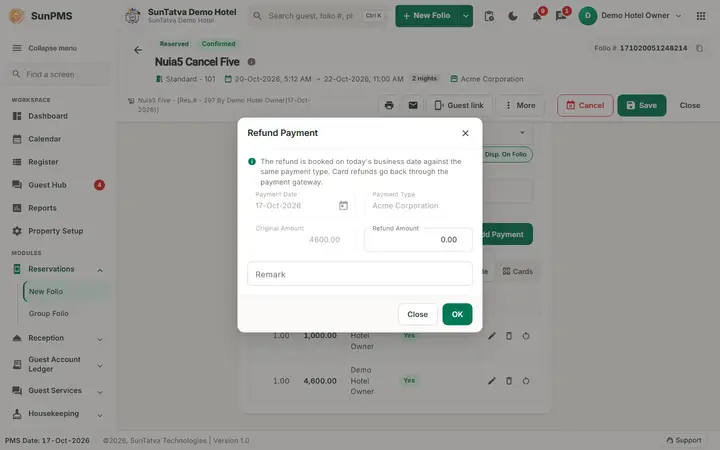
Task: Click the Acme Corporation company label
Action: (487, 79)
